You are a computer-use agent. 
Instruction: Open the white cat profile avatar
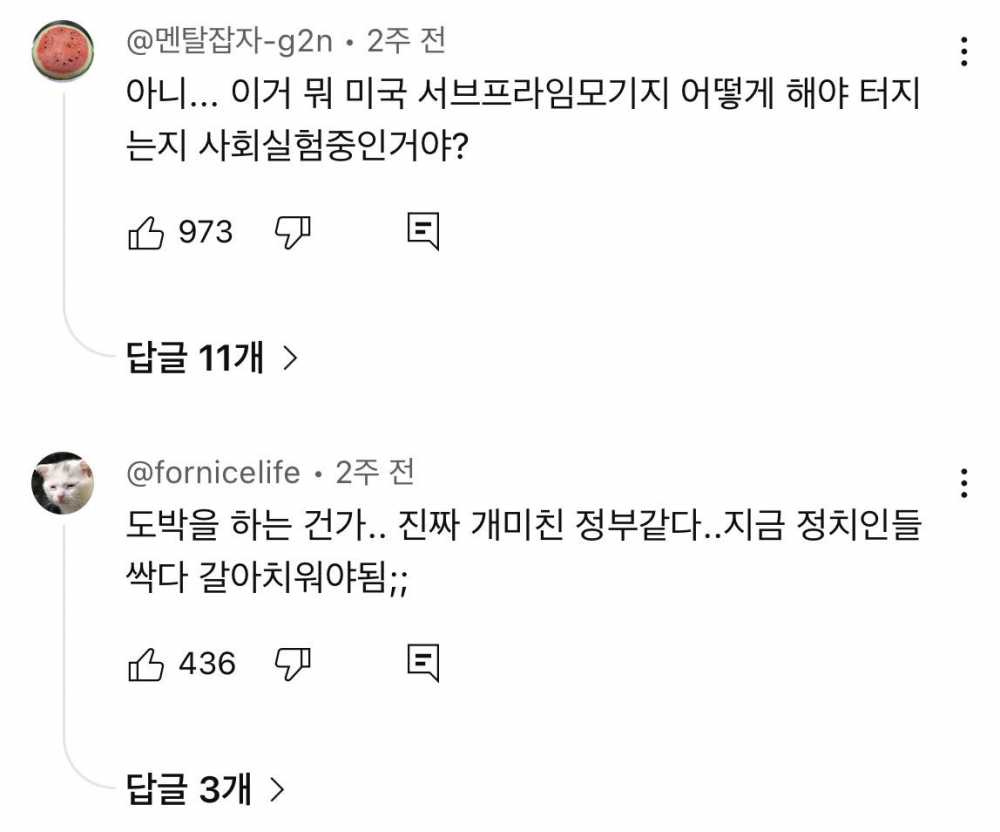click(63, 482)
